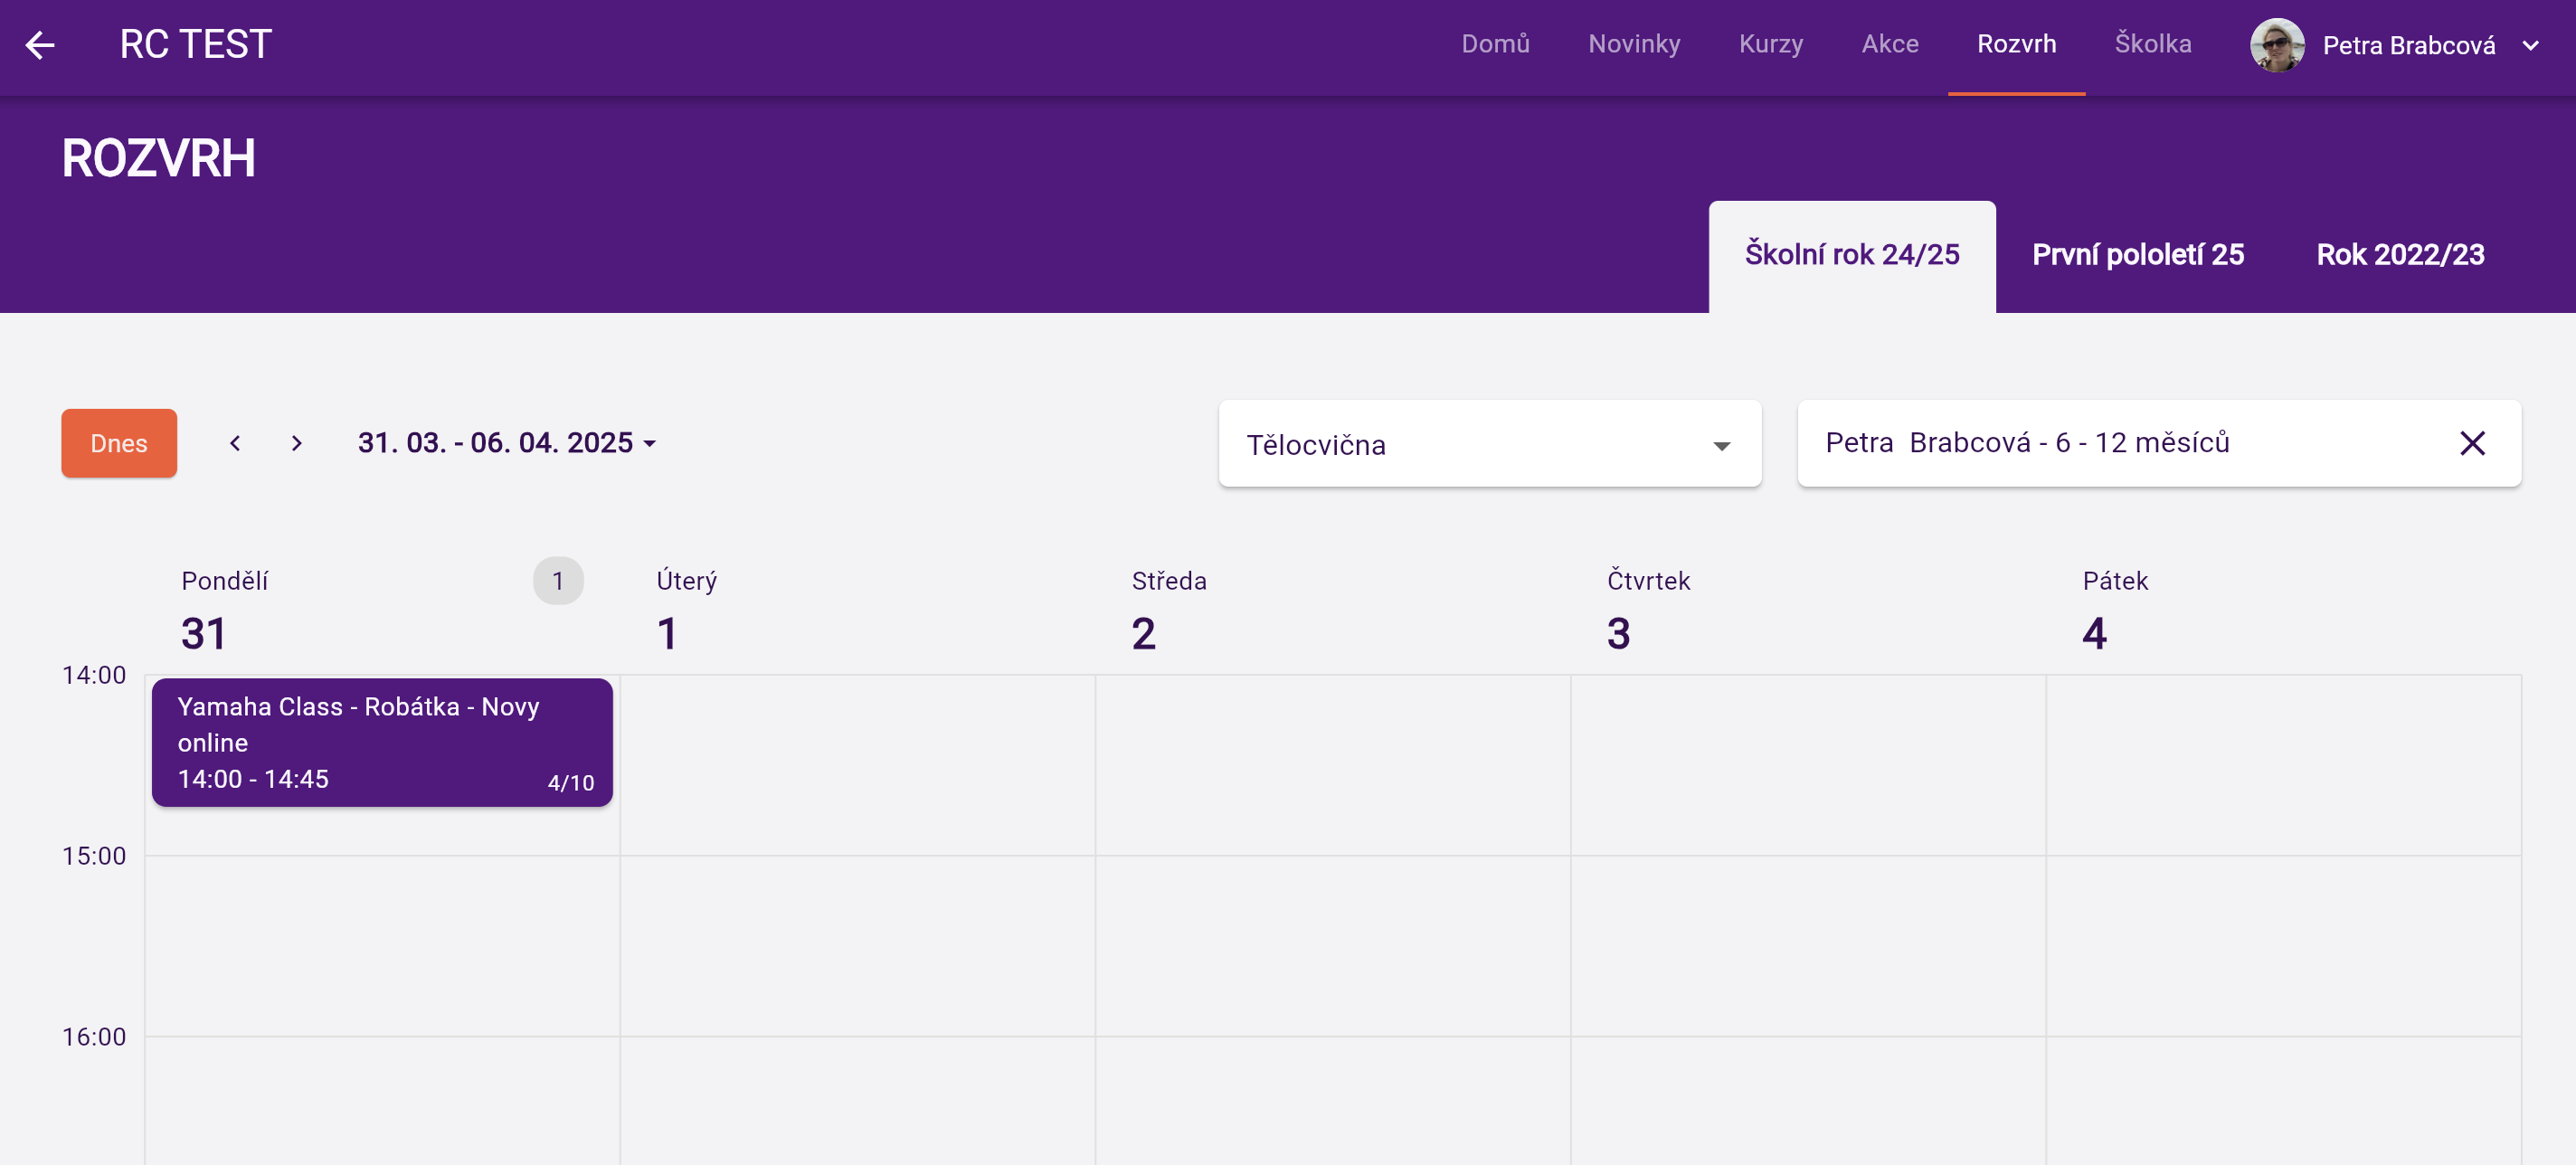This screenshot has width=2576, height=1165.
Task: Go to next week chevron
Action: [x=296, y=443]
